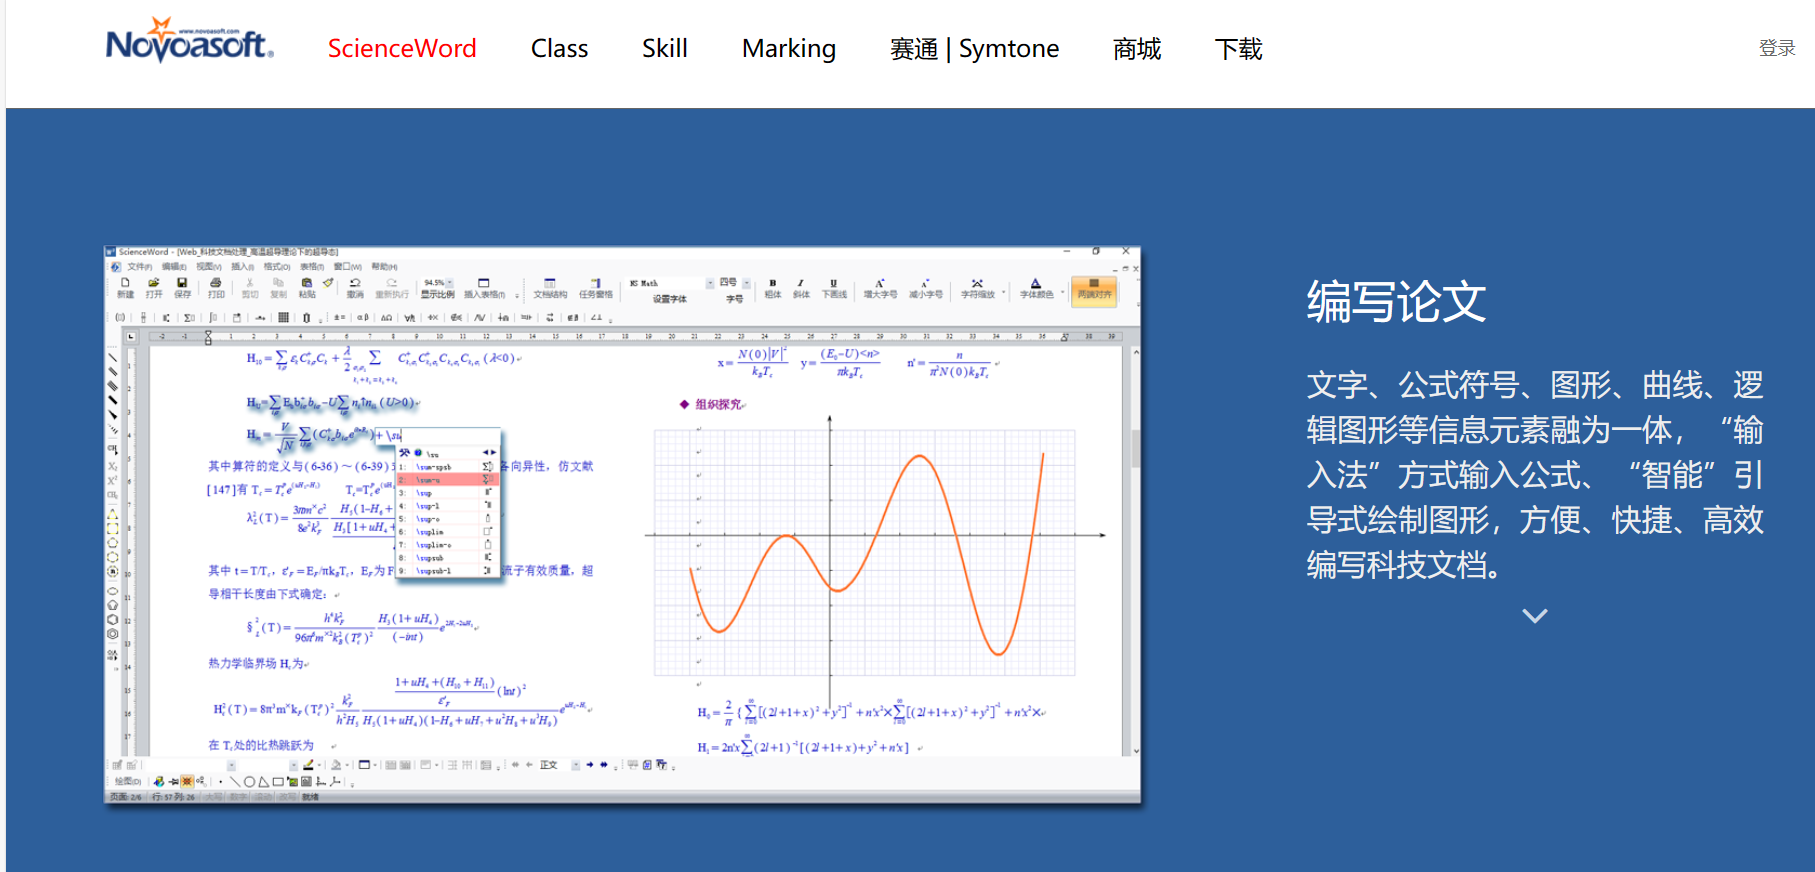
Task: Click 打印 icon in the ScienceWord screenshot
Action: coord(216,288)
